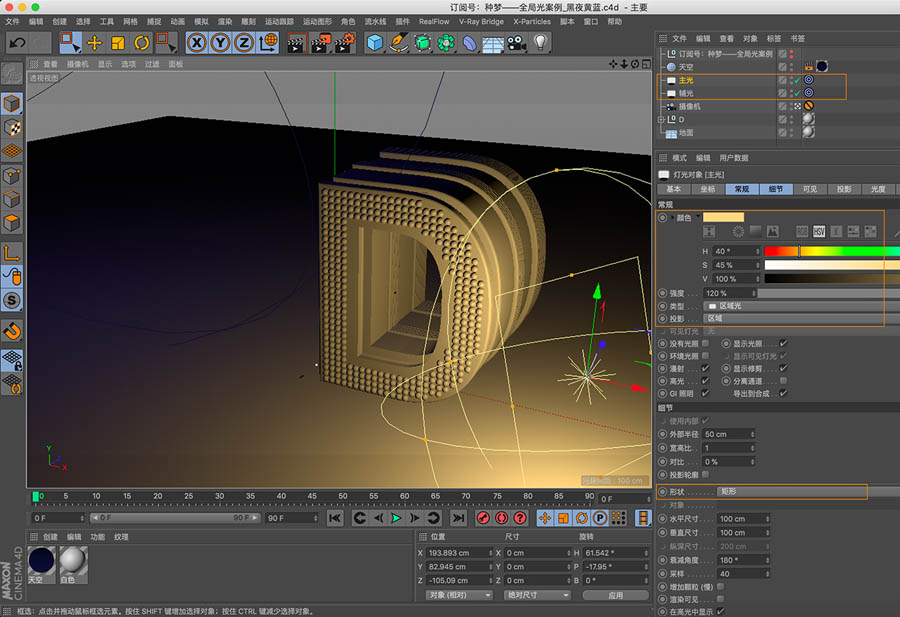The width and height of the screenshot is (900, 617).
Task: Select the 辅光 object in tree
Action: pos(686,93)
